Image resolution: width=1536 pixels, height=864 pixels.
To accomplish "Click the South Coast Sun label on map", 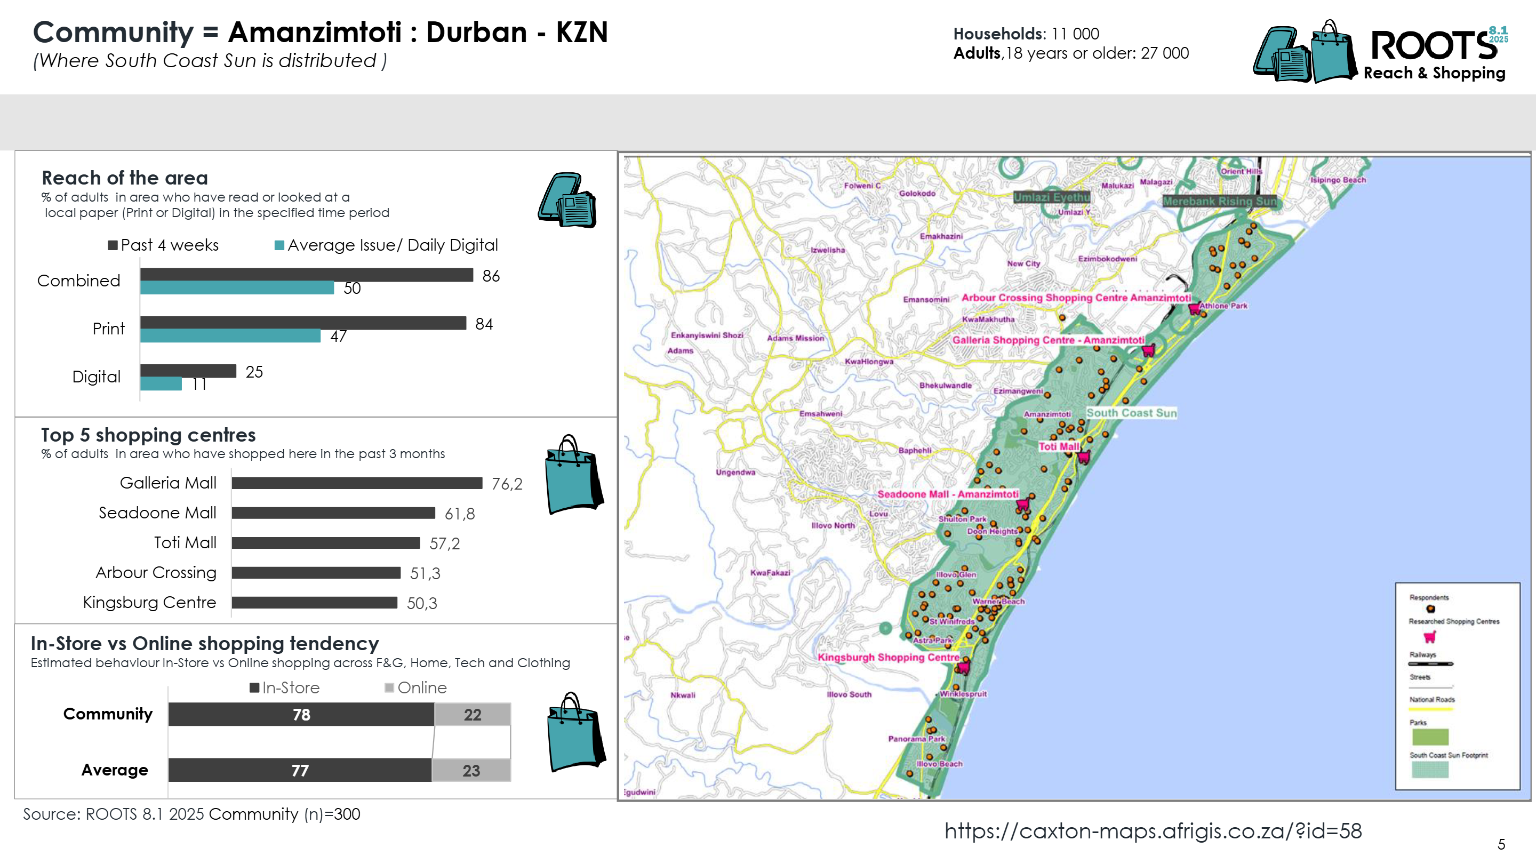I will 1131,413.
